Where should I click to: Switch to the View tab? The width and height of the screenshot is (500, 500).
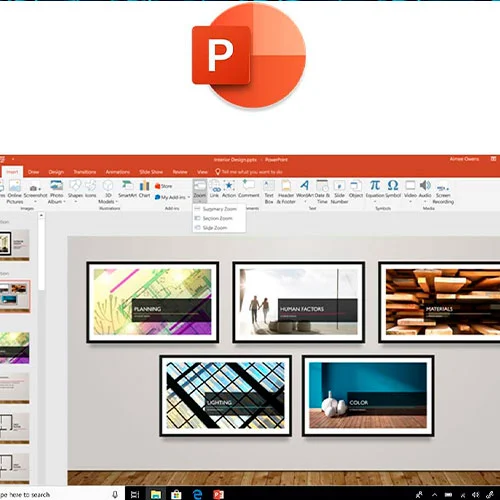pos(202,172)
